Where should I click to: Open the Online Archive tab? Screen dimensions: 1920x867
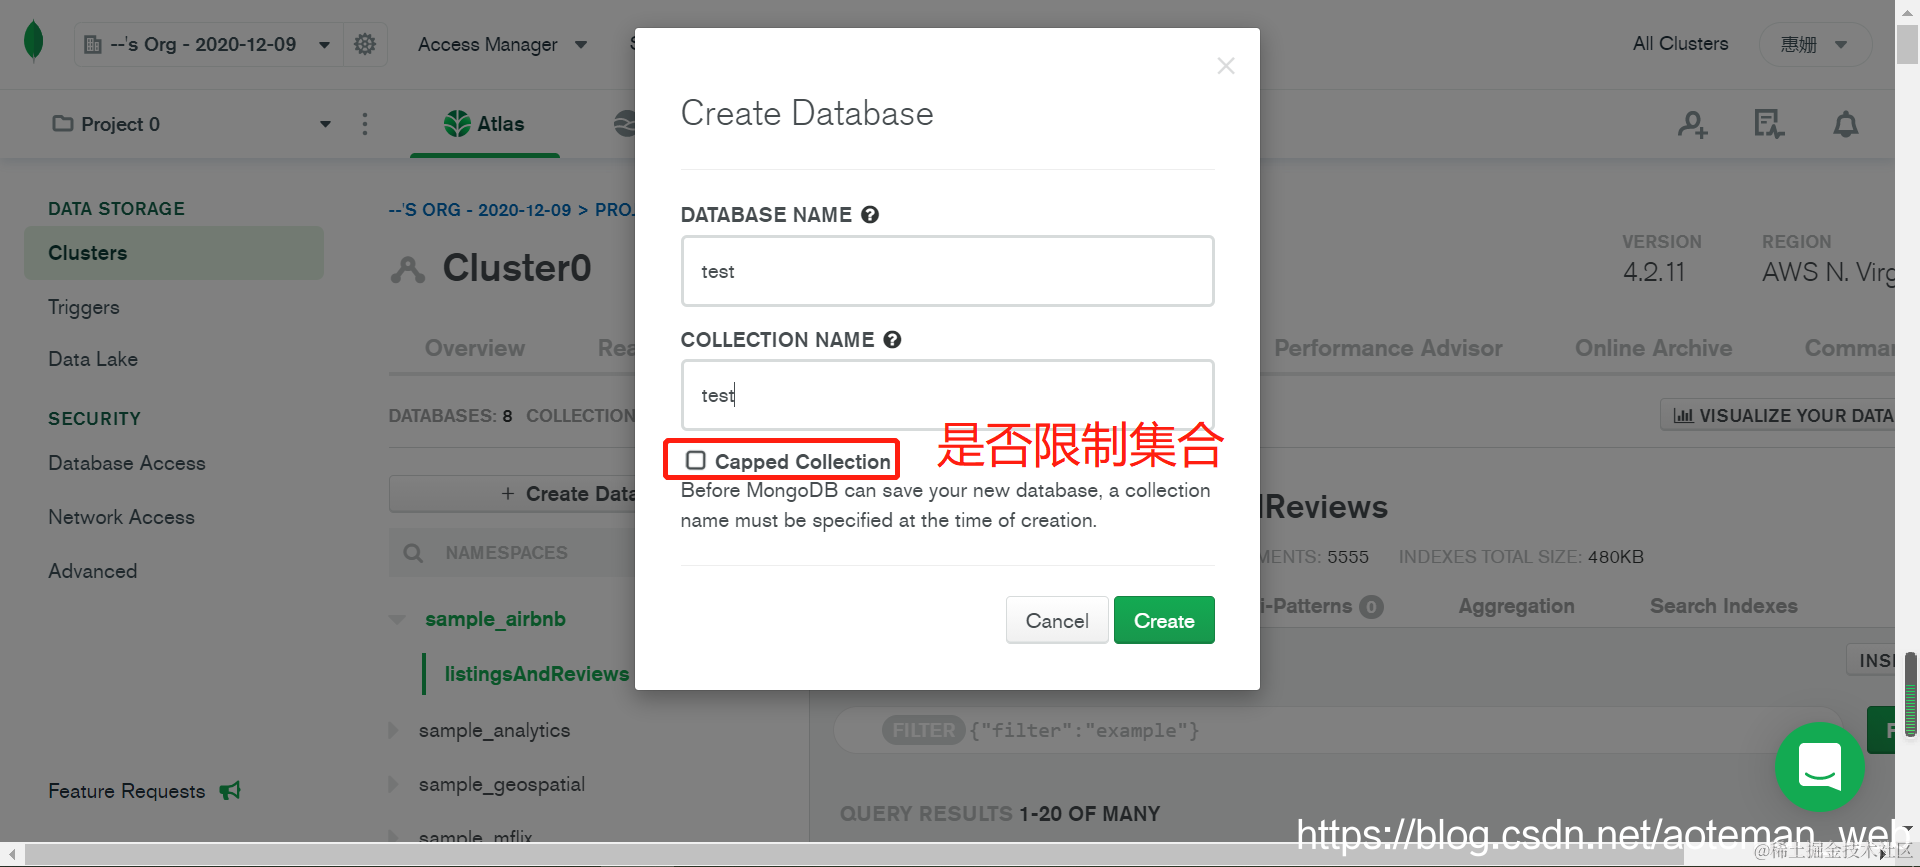[1653, 348]
